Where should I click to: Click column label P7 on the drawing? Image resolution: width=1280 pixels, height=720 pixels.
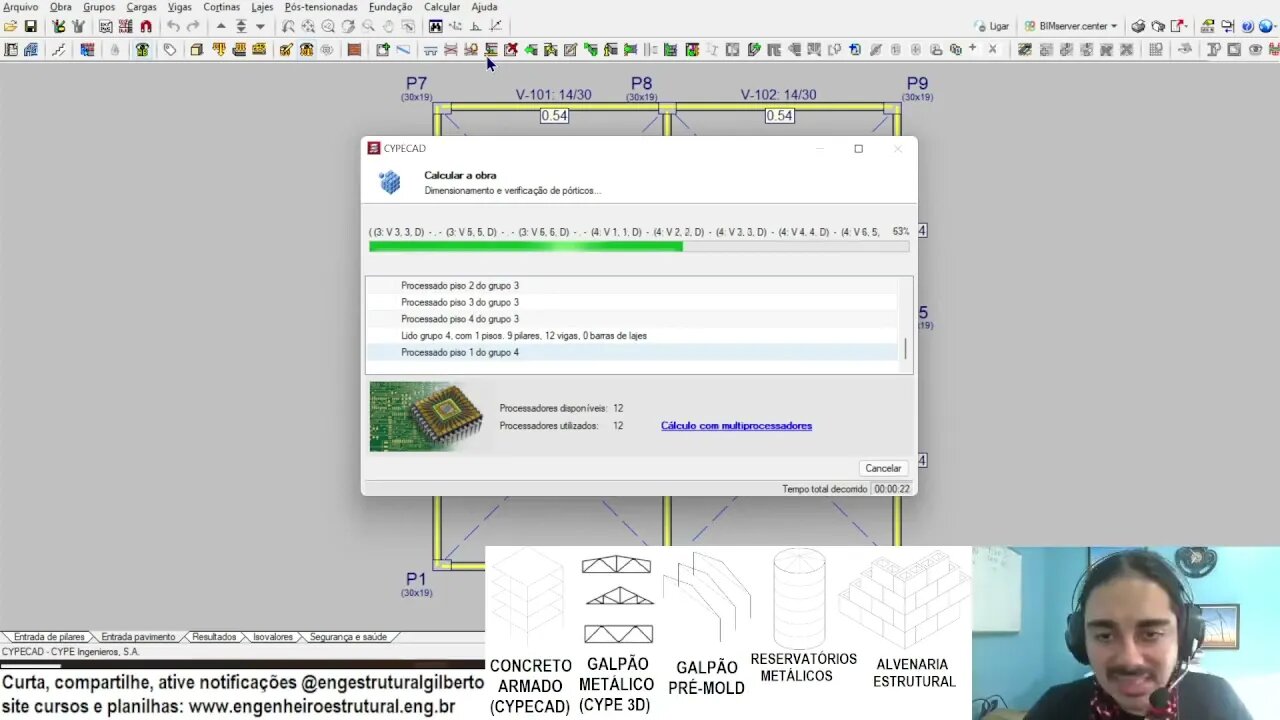coord(416,84)
